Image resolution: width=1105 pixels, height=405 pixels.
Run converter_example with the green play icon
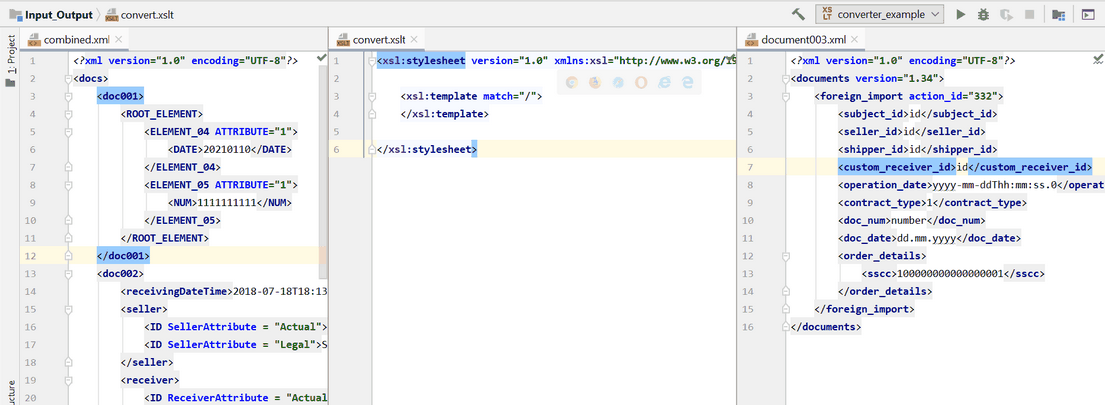[x=961, y=14]
